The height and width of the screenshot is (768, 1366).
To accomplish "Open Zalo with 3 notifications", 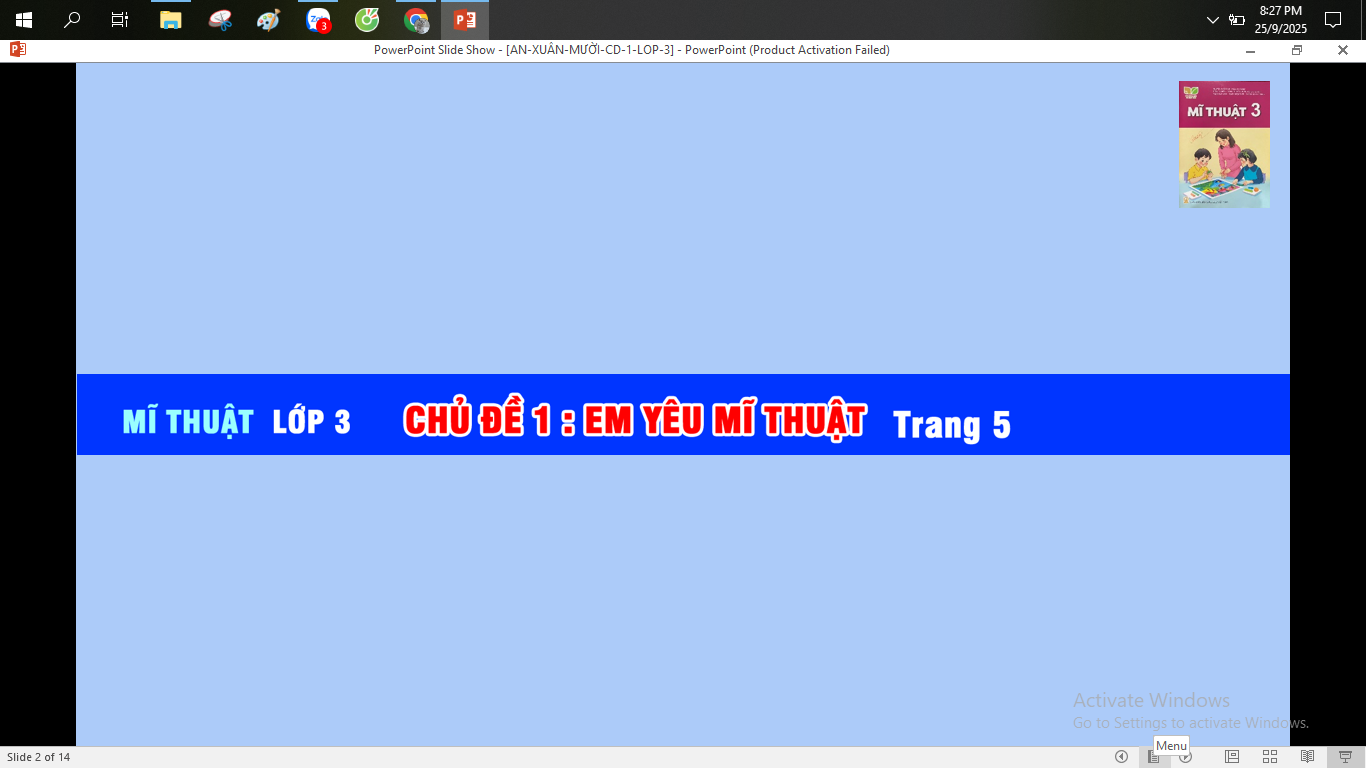I will 318,20.
